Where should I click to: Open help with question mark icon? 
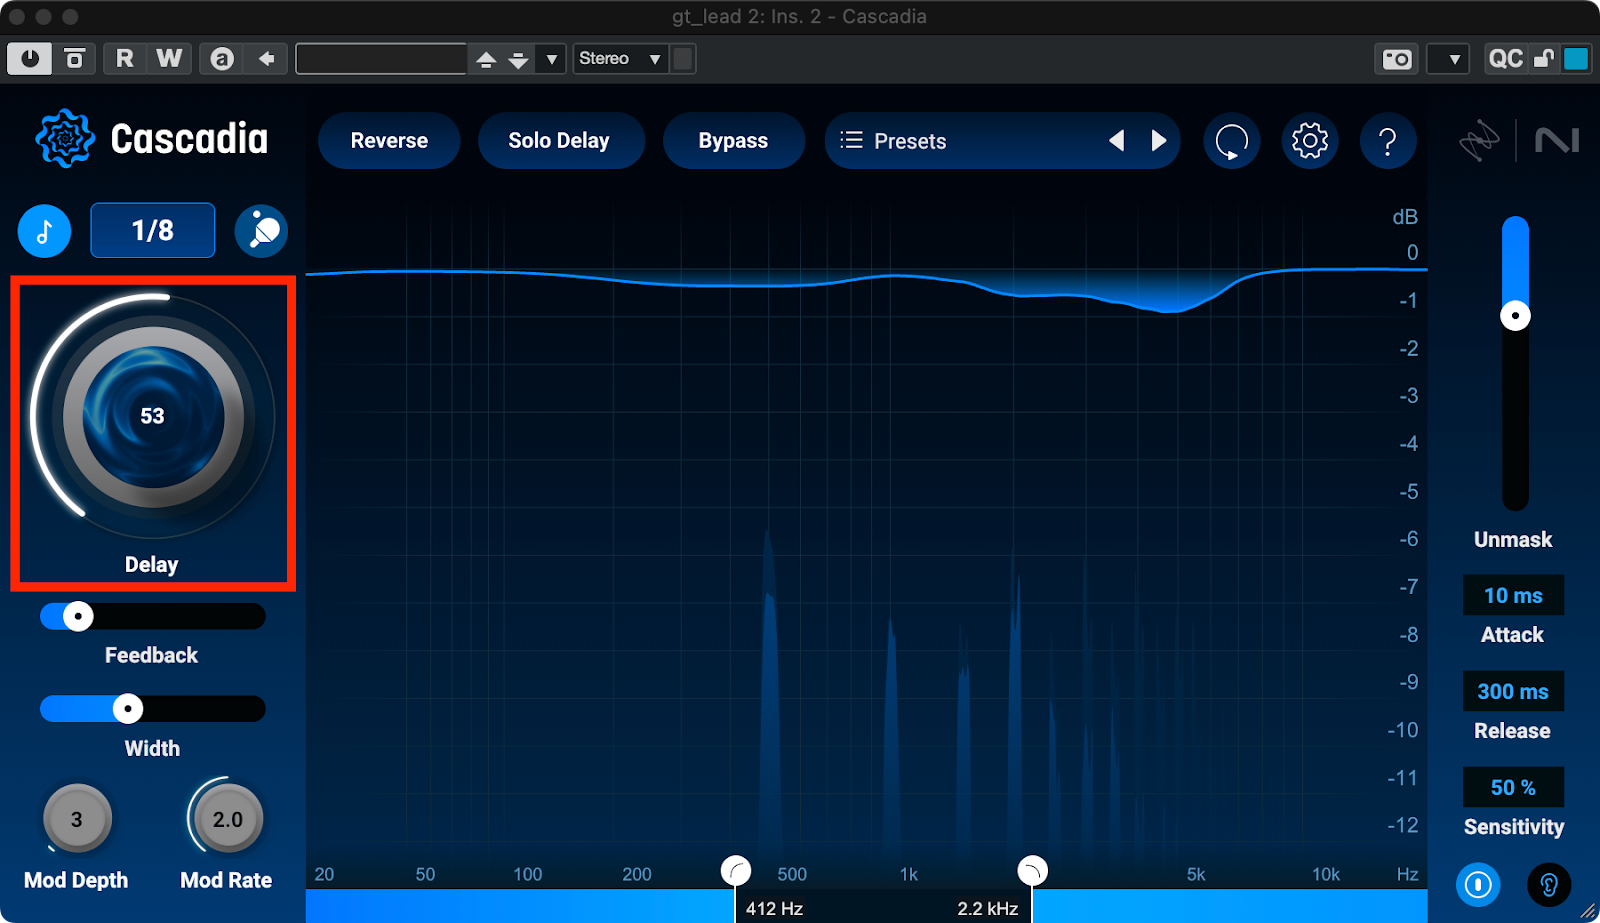[x=1388, y=141]
